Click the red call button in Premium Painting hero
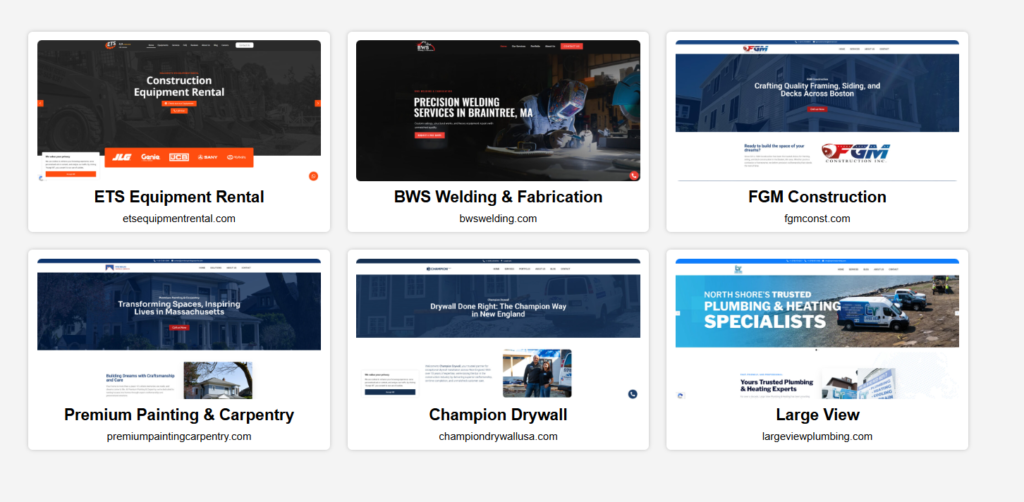The height and width of the screenshot is (502, 1024). [180, 327]
